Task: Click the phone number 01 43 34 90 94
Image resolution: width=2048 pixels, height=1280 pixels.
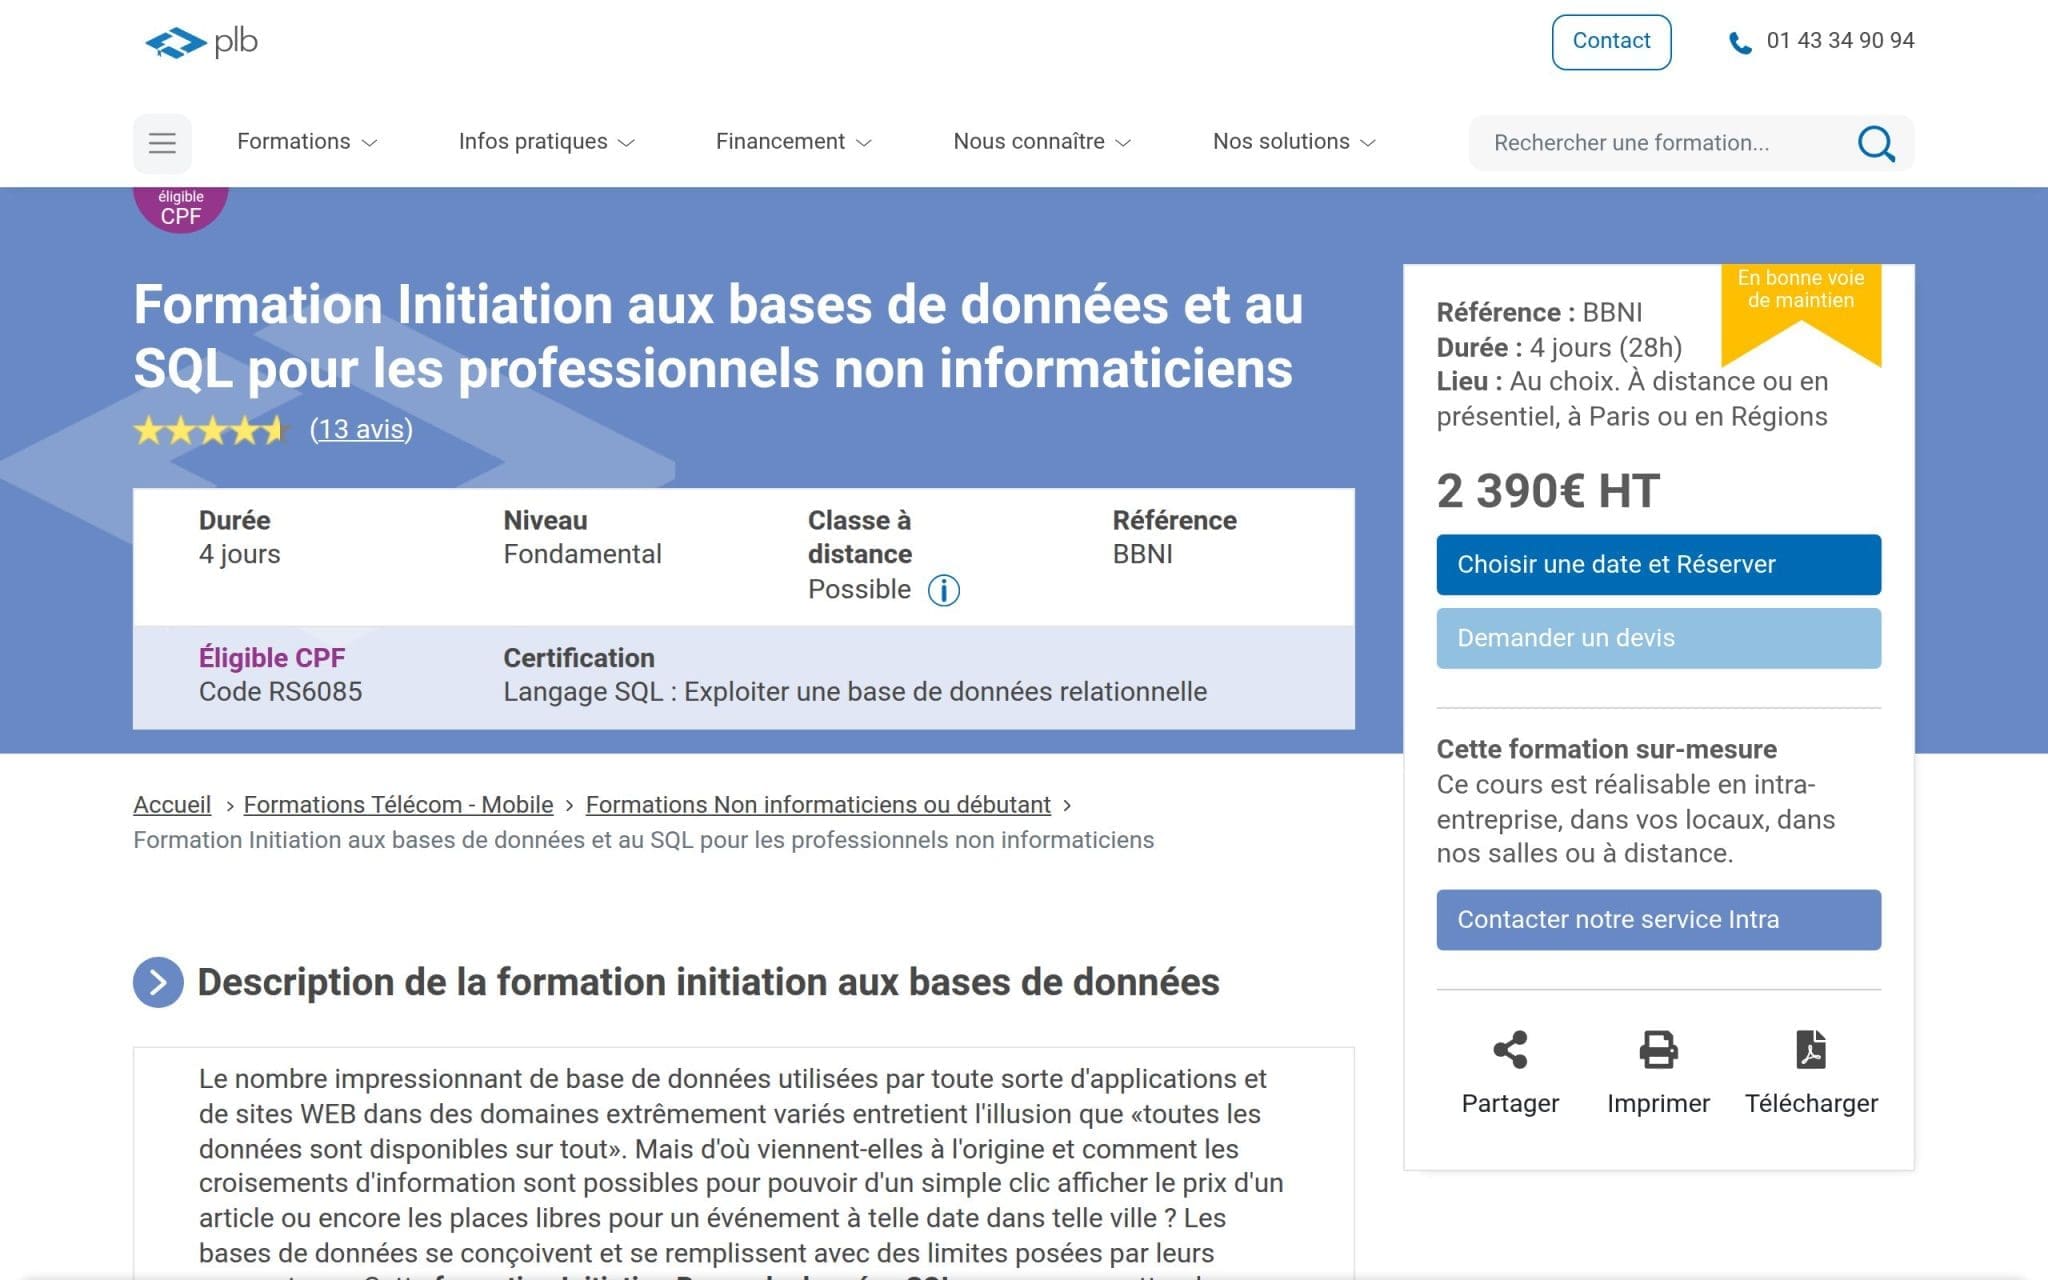Action: pyautogui.click(x=1840, y=41)
